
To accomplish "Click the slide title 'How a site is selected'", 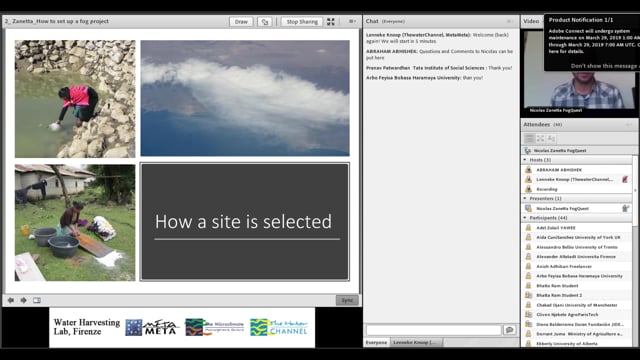I will (243, 222).
